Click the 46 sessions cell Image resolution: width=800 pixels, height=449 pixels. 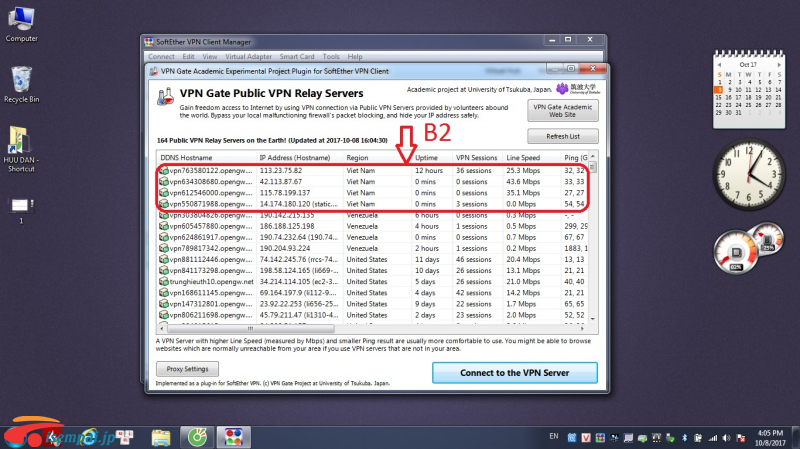pos(473,259)
